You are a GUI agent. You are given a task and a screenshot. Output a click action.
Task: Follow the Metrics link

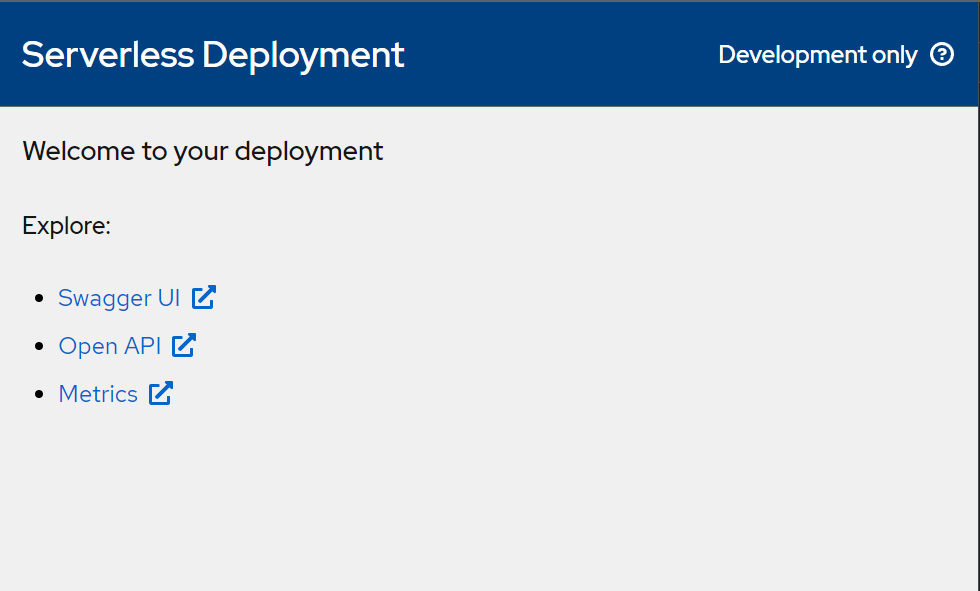(97, 393)
